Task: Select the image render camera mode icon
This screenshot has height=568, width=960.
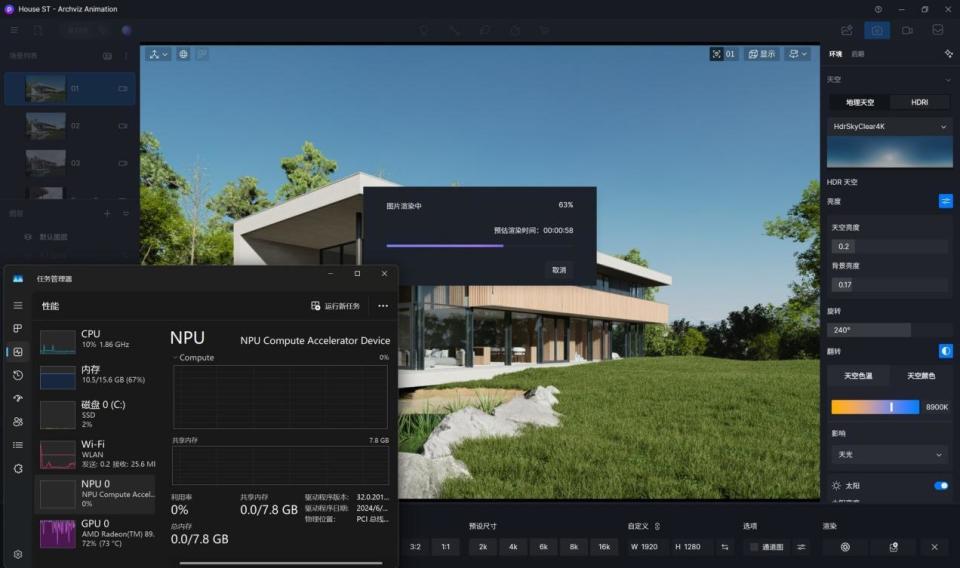Action: pyautogui.click(x=877, y=31)
